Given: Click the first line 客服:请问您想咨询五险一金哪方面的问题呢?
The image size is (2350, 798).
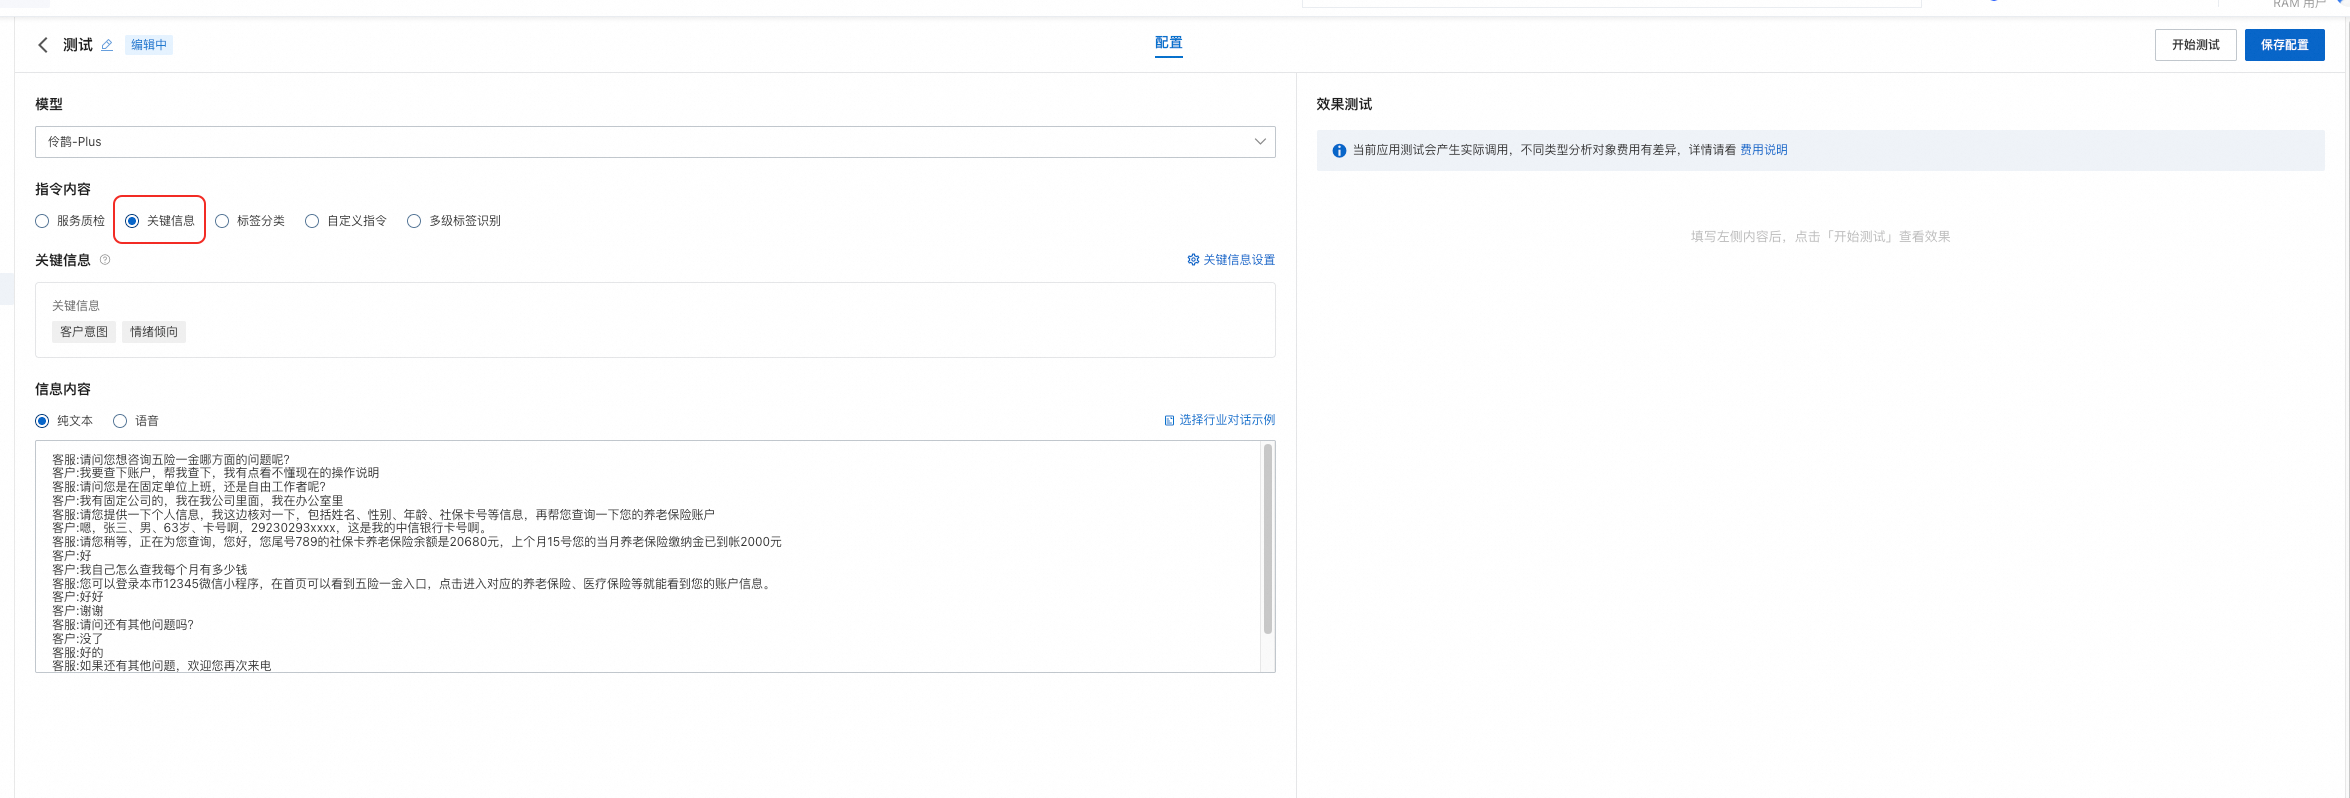Looking at the screenshot, I should (171, 460).
